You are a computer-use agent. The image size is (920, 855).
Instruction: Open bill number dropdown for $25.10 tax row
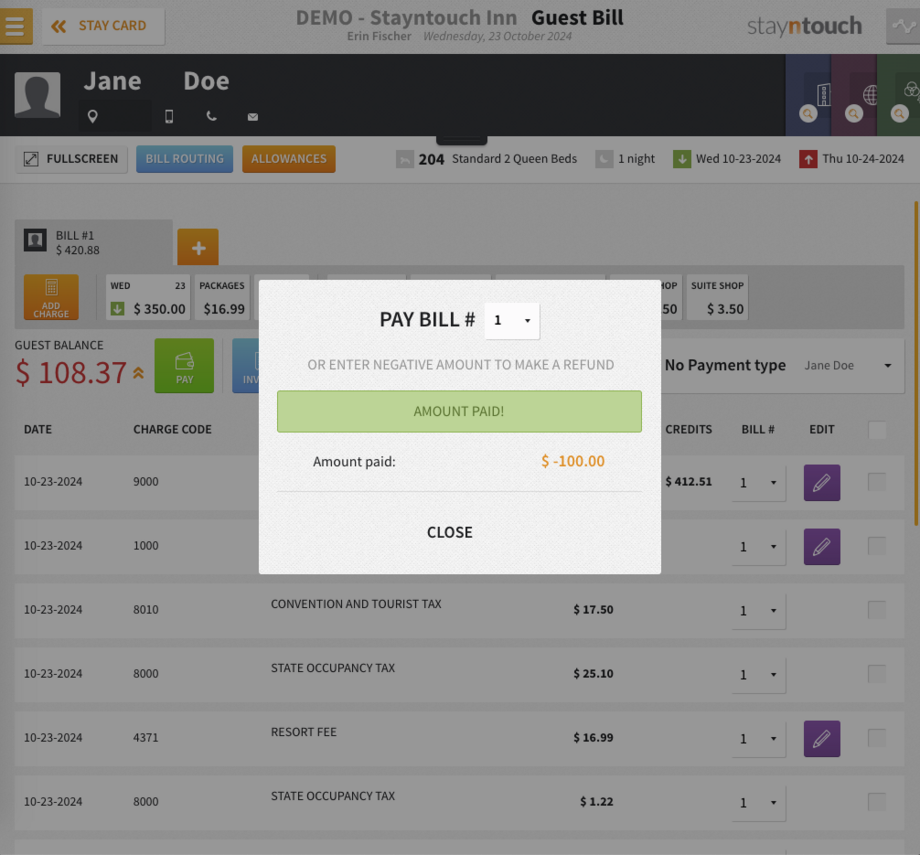(759, 675)
